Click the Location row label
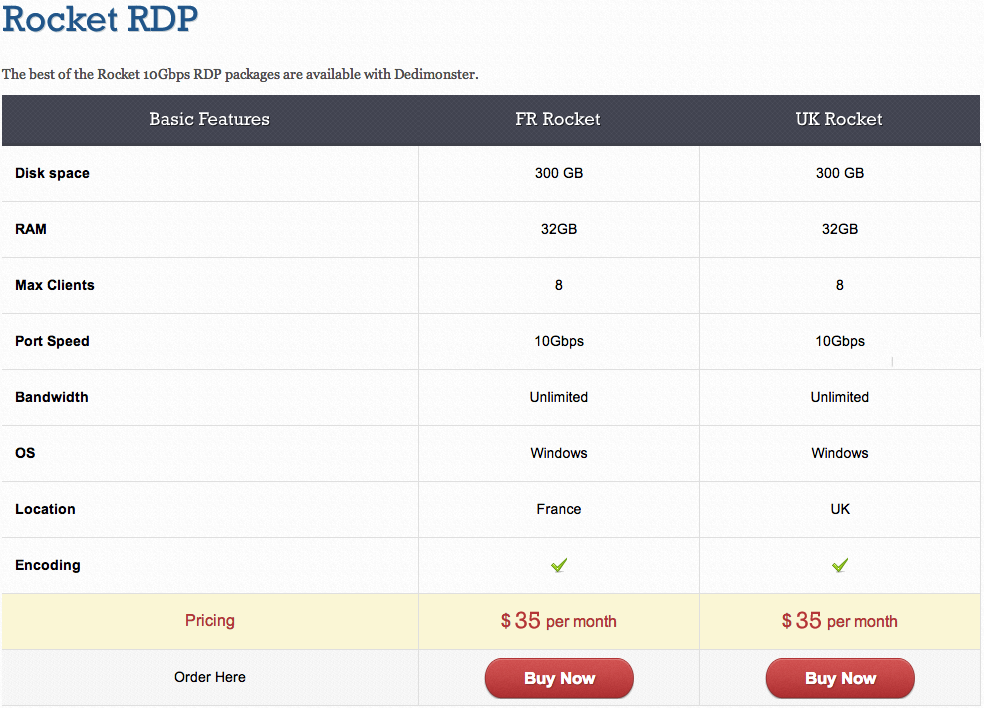This screenshot has height=708, width=984. (x=45, y=509)
